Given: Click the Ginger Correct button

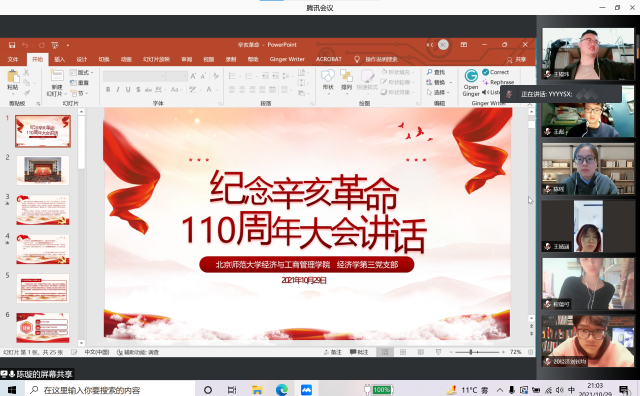Looking at the screenshot, I should pos(496,72).
